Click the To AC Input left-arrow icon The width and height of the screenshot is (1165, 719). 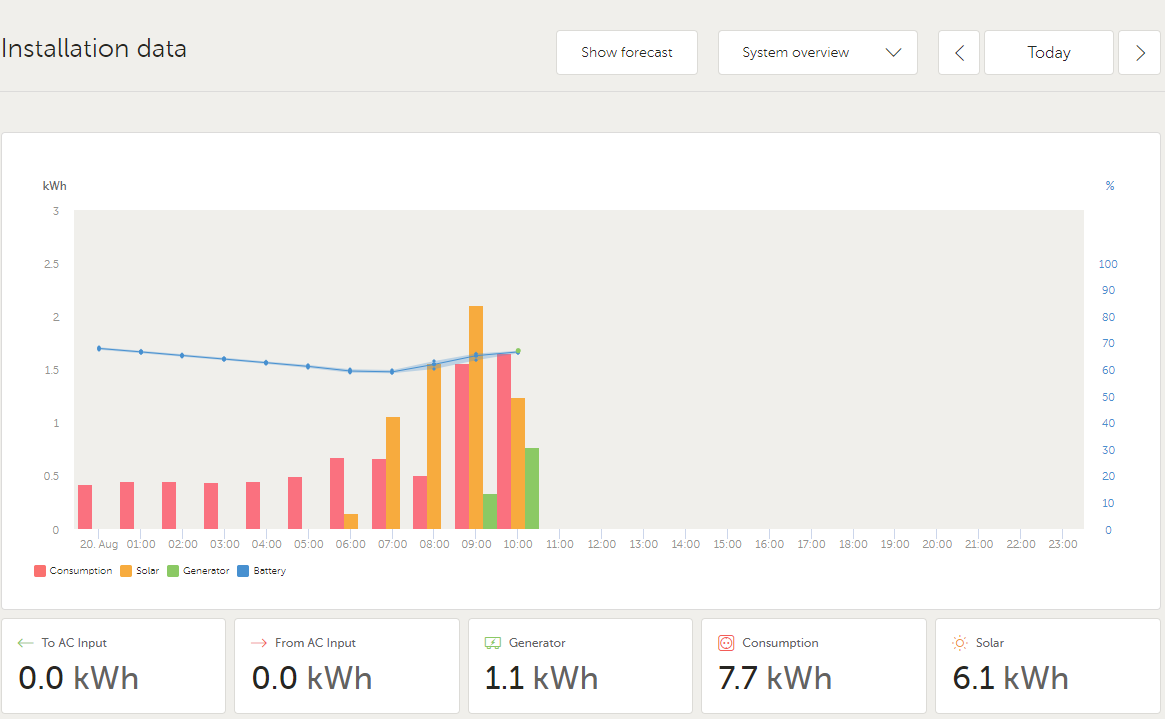pos(26,643)
